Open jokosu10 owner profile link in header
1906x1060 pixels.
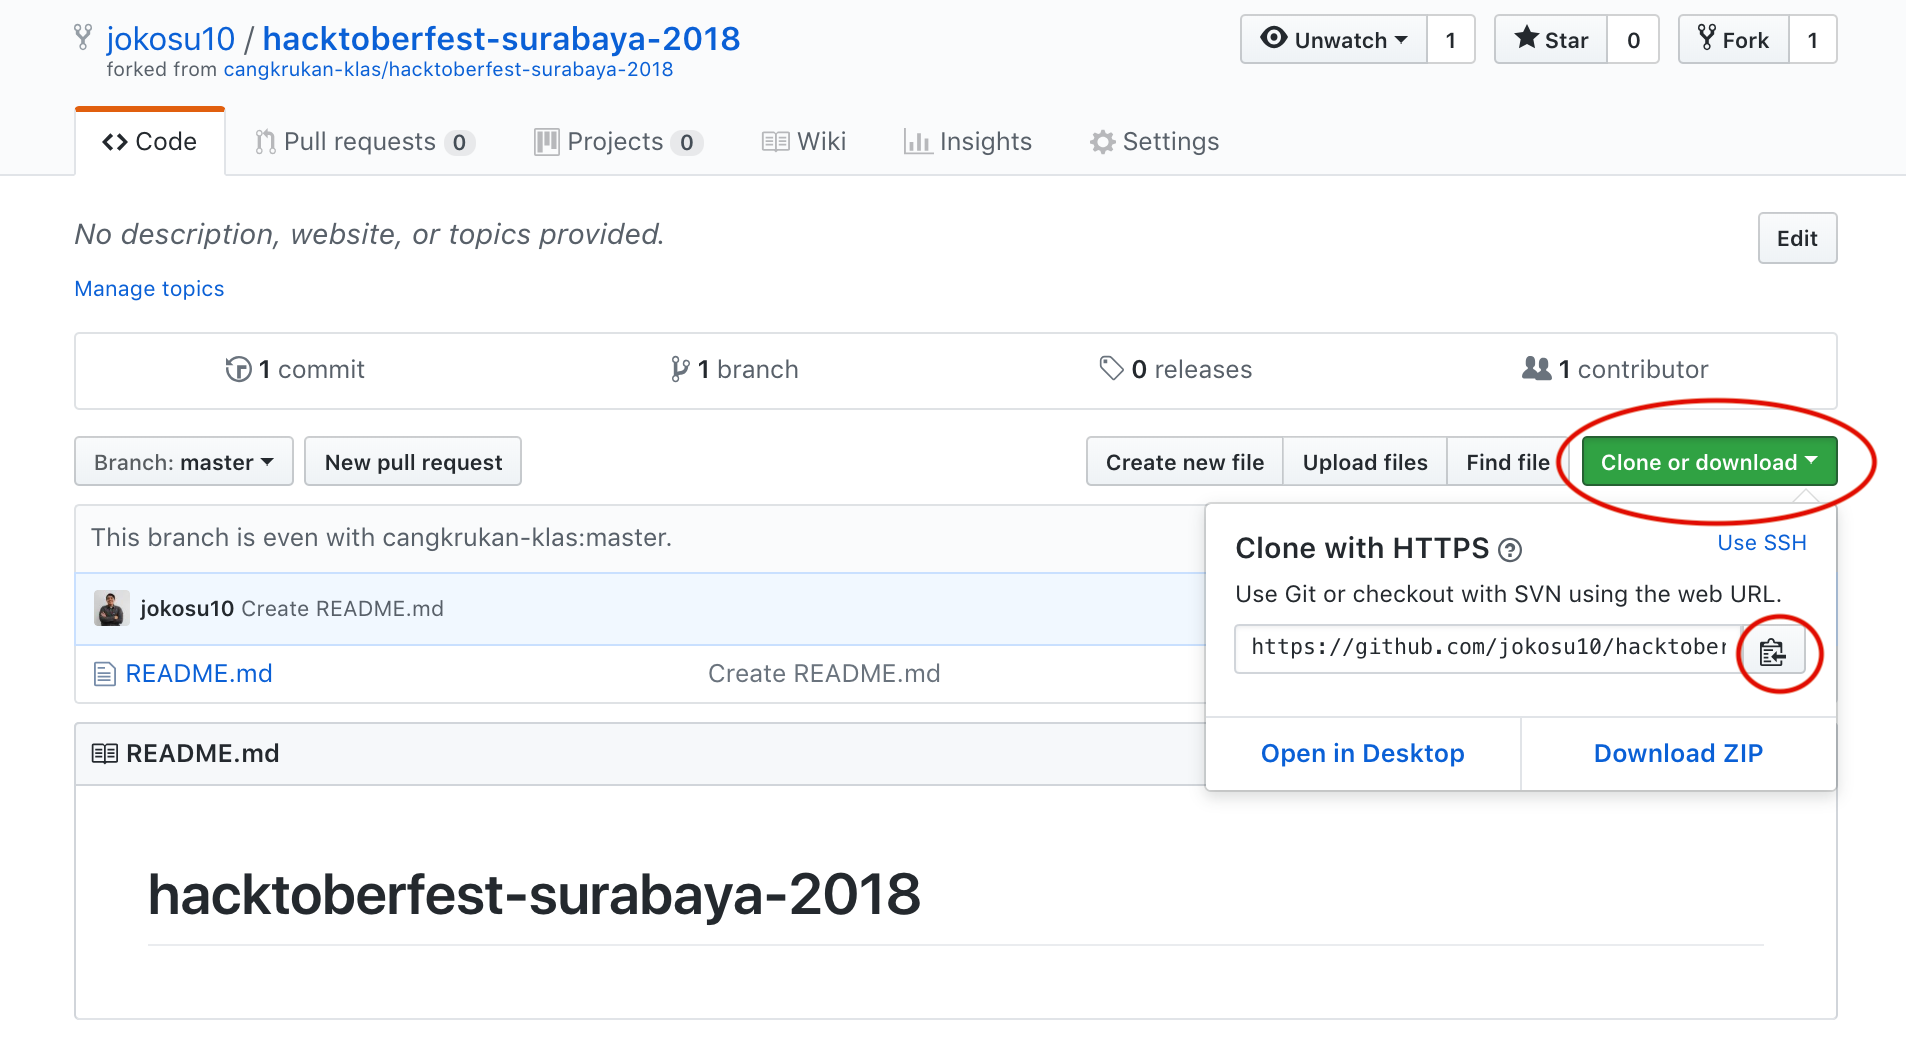pos(170,39)
